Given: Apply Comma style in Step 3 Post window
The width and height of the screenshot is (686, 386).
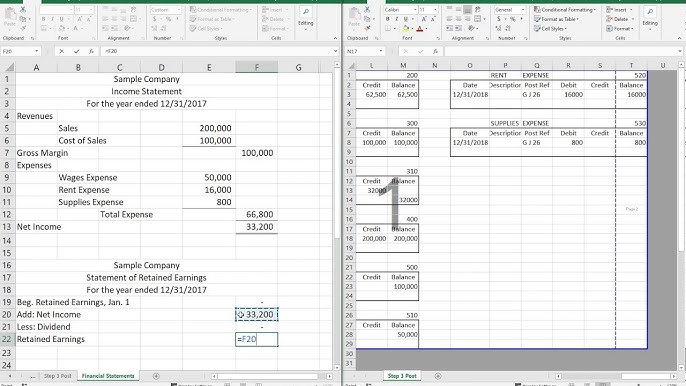Looking at the screenshot, I should 521,19.
